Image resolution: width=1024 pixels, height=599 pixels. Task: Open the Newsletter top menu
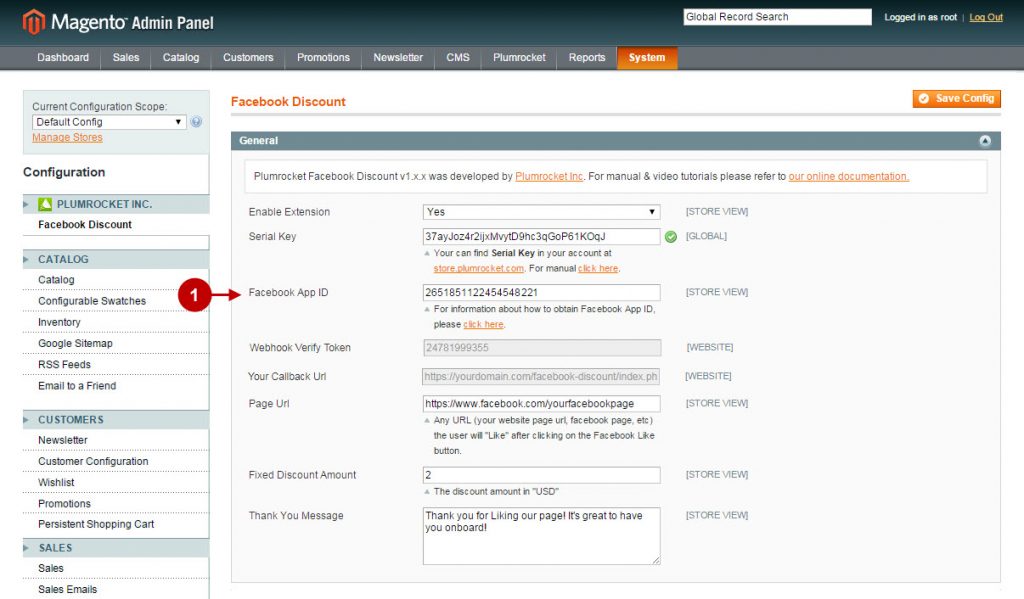point(398,57)
